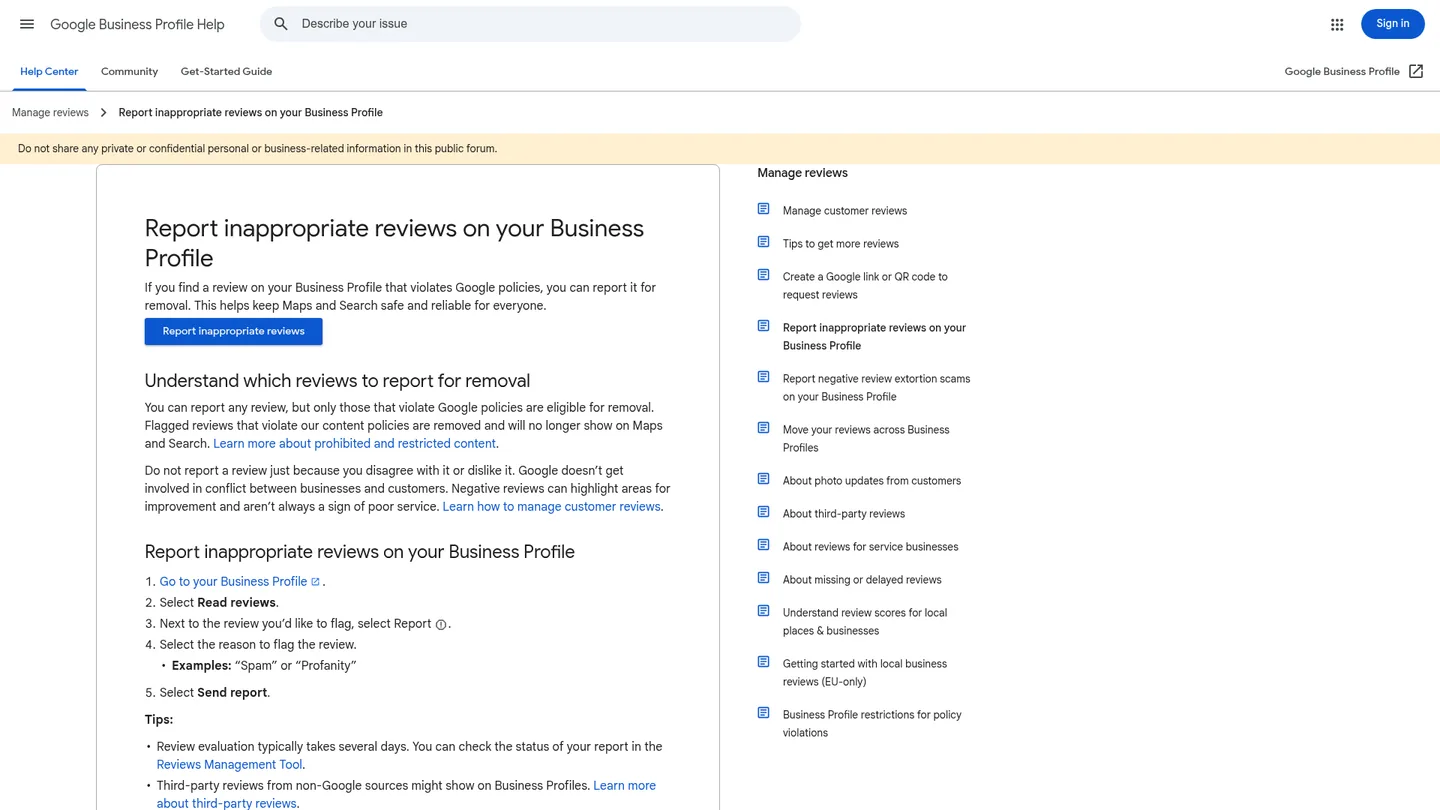Click the article icon beside Move your reviews
Image resolution: width=1440 pixels, height=810 pixels.
click(763, 428)
